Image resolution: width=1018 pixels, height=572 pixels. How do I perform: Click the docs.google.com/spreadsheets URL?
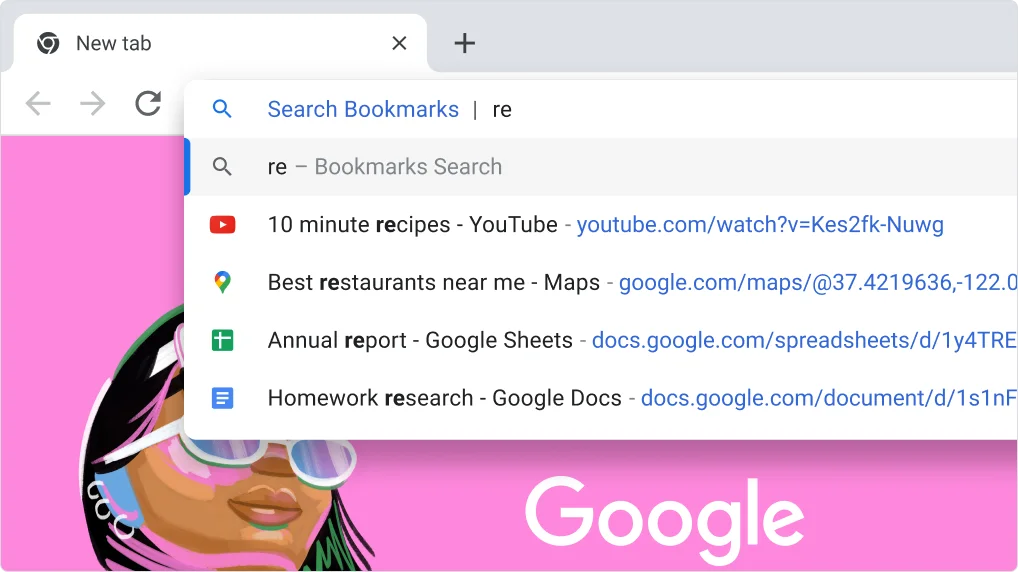click(x=804, y=340)
